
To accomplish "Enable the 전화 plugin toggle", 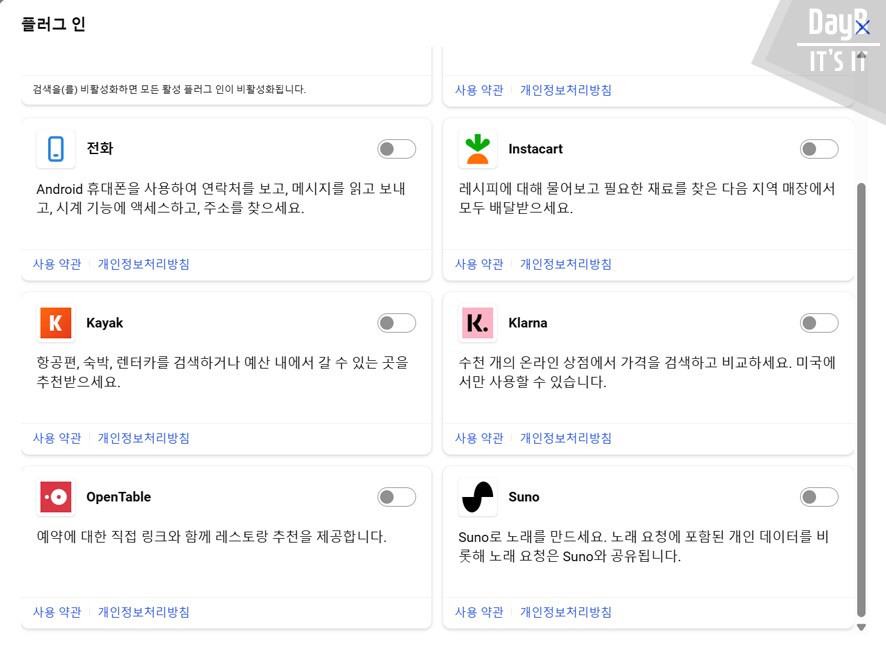I will click(x=396, y=149).
